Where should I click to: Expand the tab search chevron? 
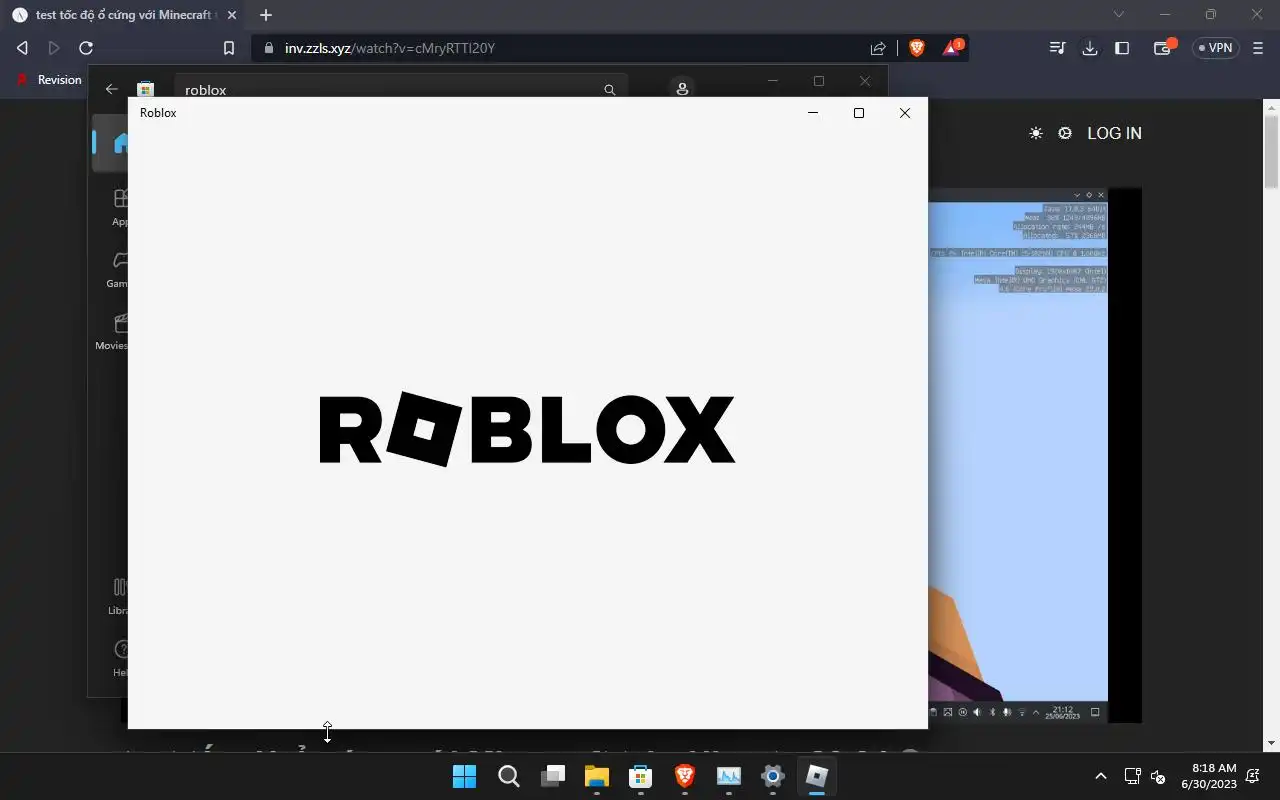pyautogui.click(x=1119, y=15)
